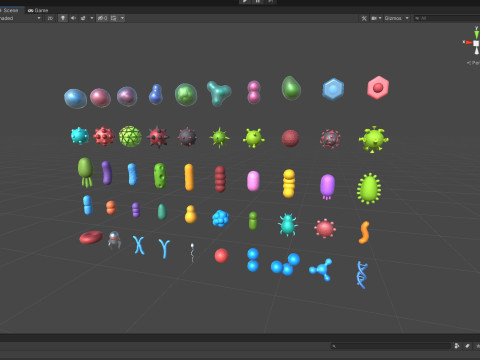Open the search by type filter icon

pyautogui.click(x=457, y=346)
